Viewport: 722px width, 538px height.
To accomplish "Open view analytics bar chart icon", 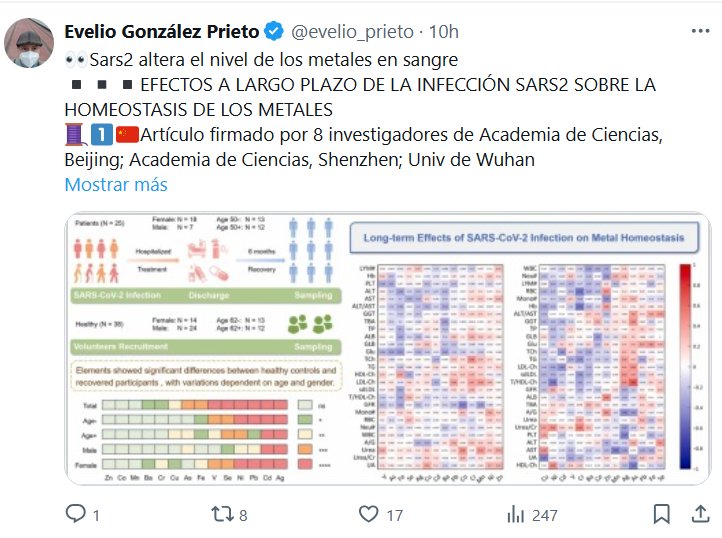I will coord(516,514).
